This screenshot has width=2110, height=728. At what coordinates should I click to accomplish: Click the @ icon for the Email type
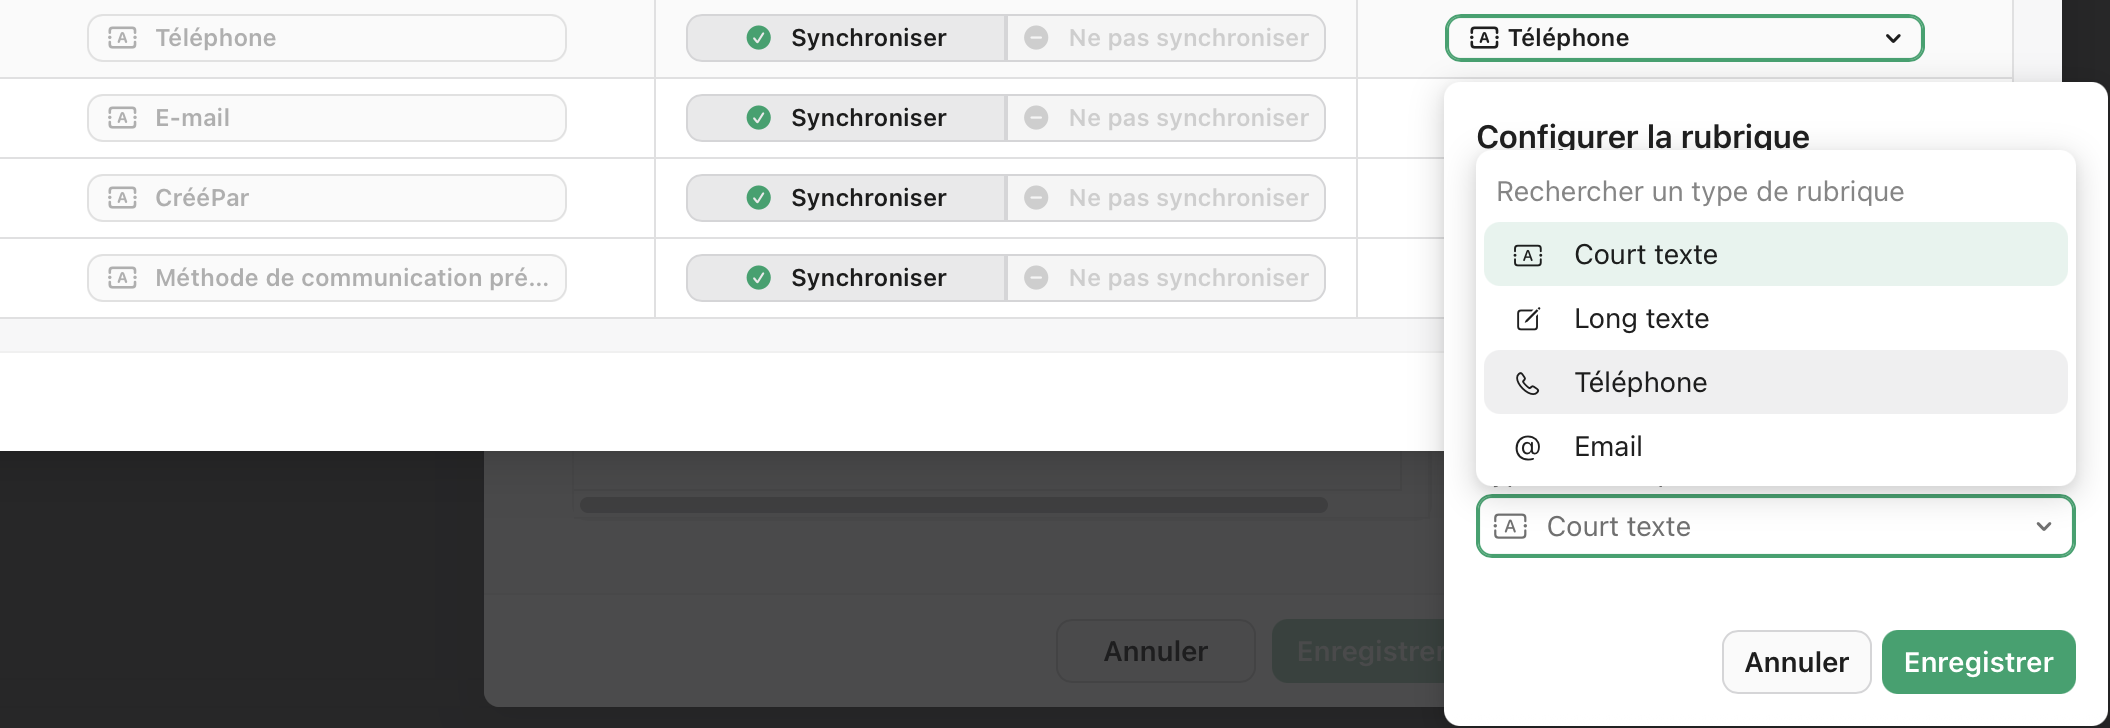tap(1526, 446)
